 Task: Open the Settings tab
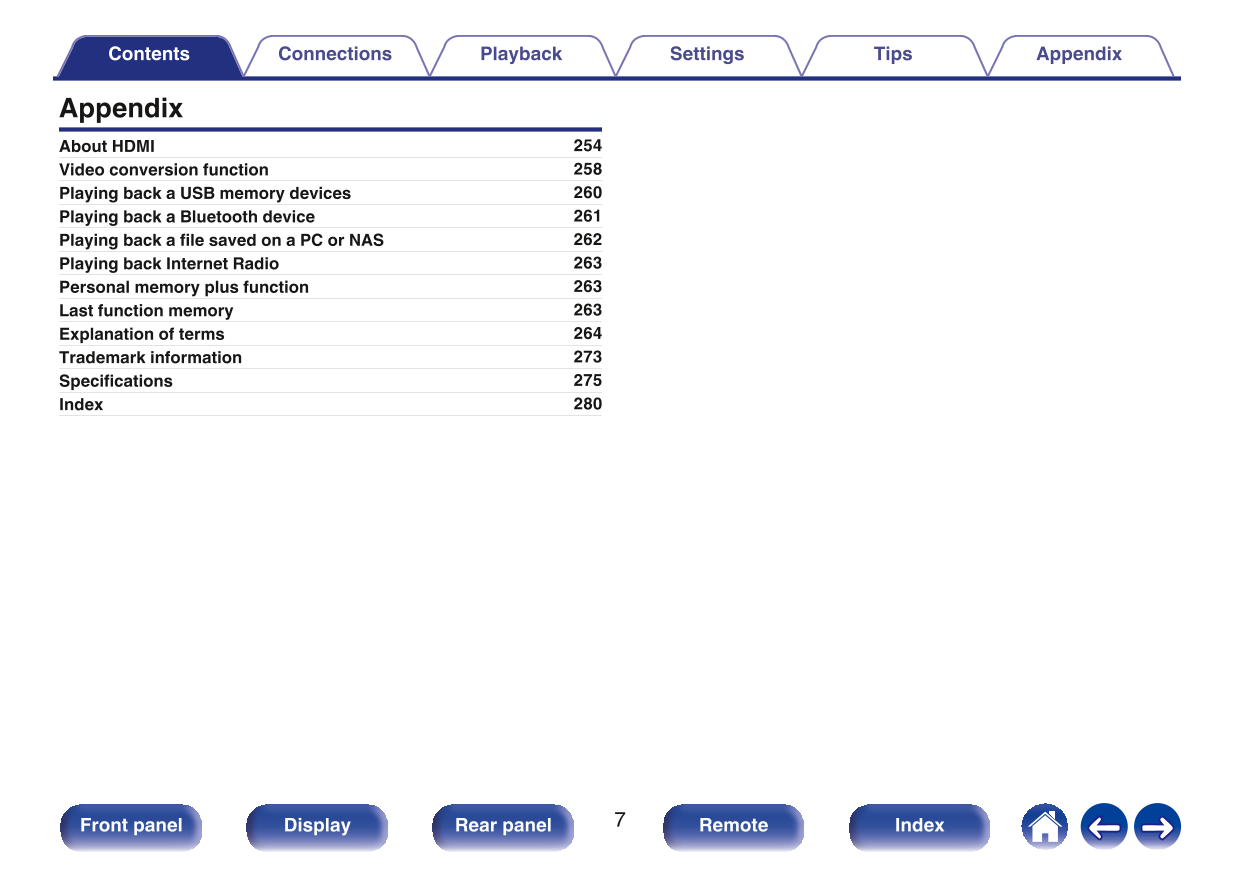(x=707, y=55)
